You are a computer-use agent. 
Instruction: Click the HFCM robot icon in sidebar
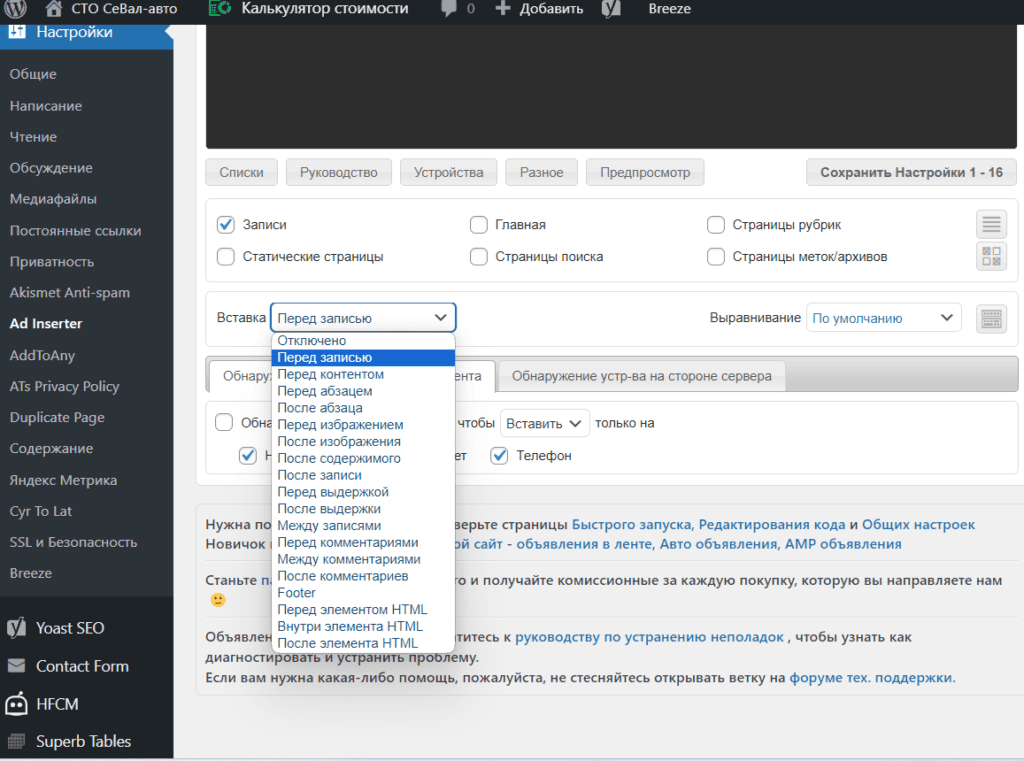pos(16,704)
